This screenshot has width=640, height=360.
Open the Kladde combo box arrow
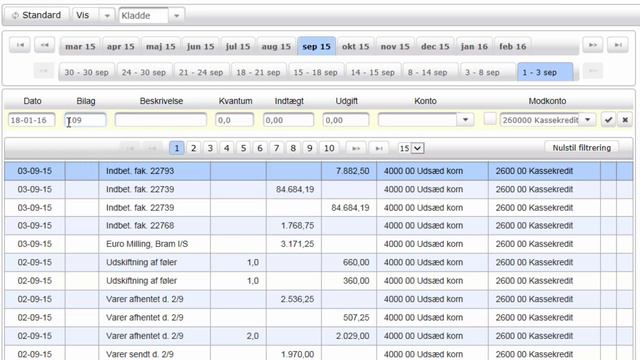pyautogui.click(x=176, y=16)
